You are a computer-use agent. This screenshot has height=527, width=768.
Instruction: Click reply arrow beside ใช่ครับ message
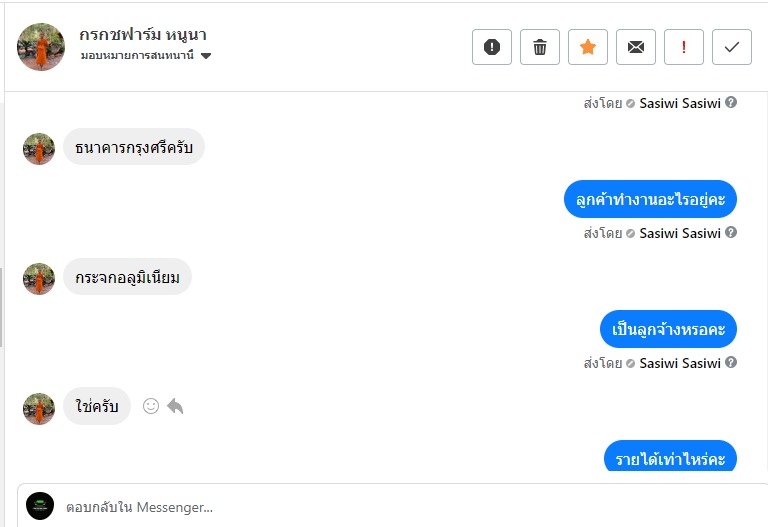coord(175,406)
